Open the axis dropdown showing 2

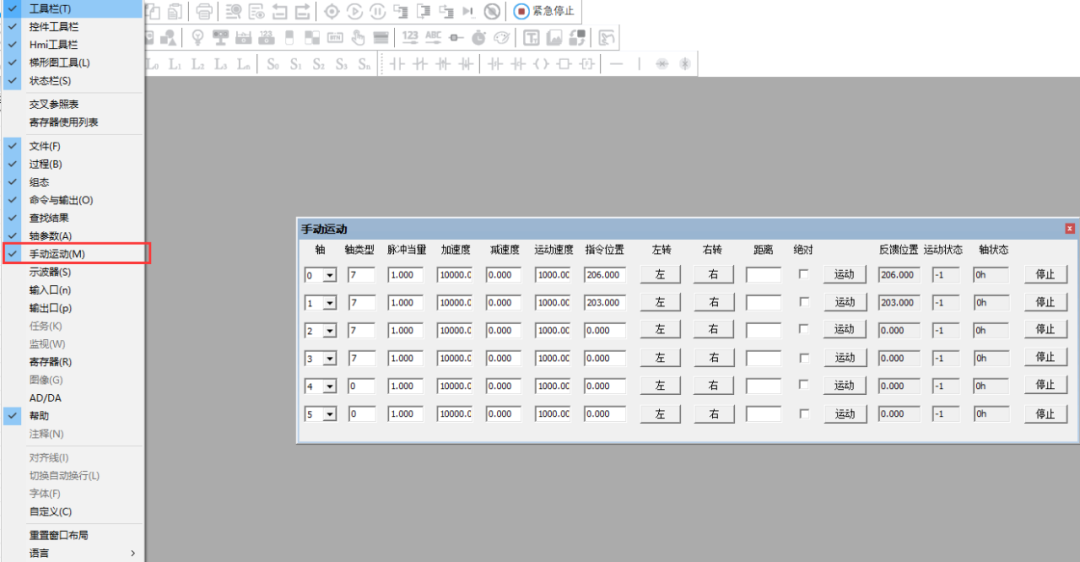click(x=330, y=331)
